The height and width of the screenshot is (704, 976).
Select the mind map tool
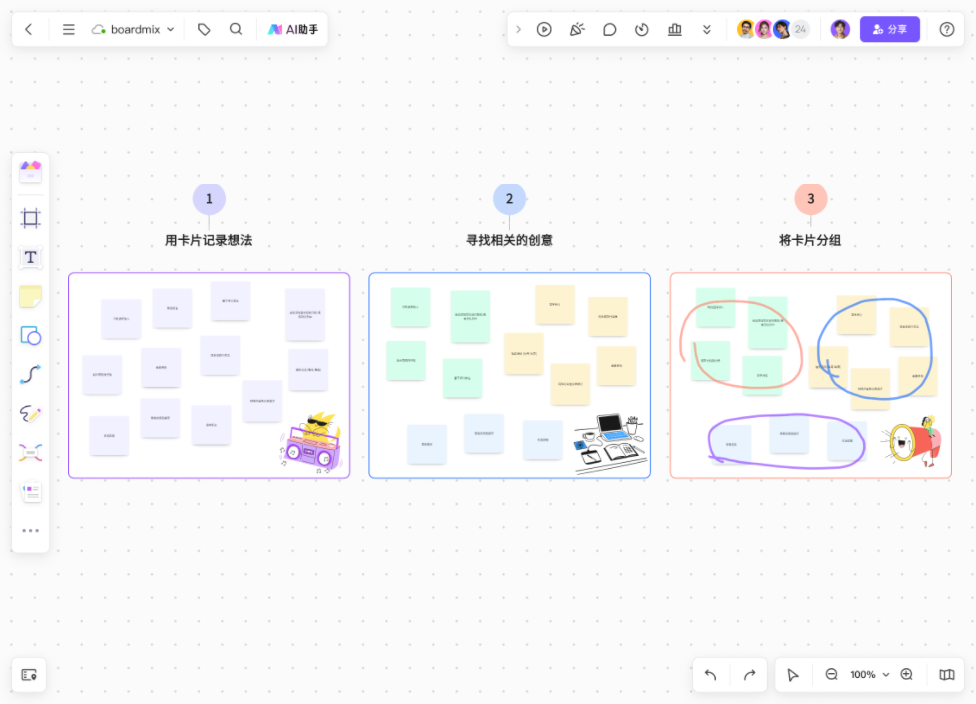[x=31, y=452]
